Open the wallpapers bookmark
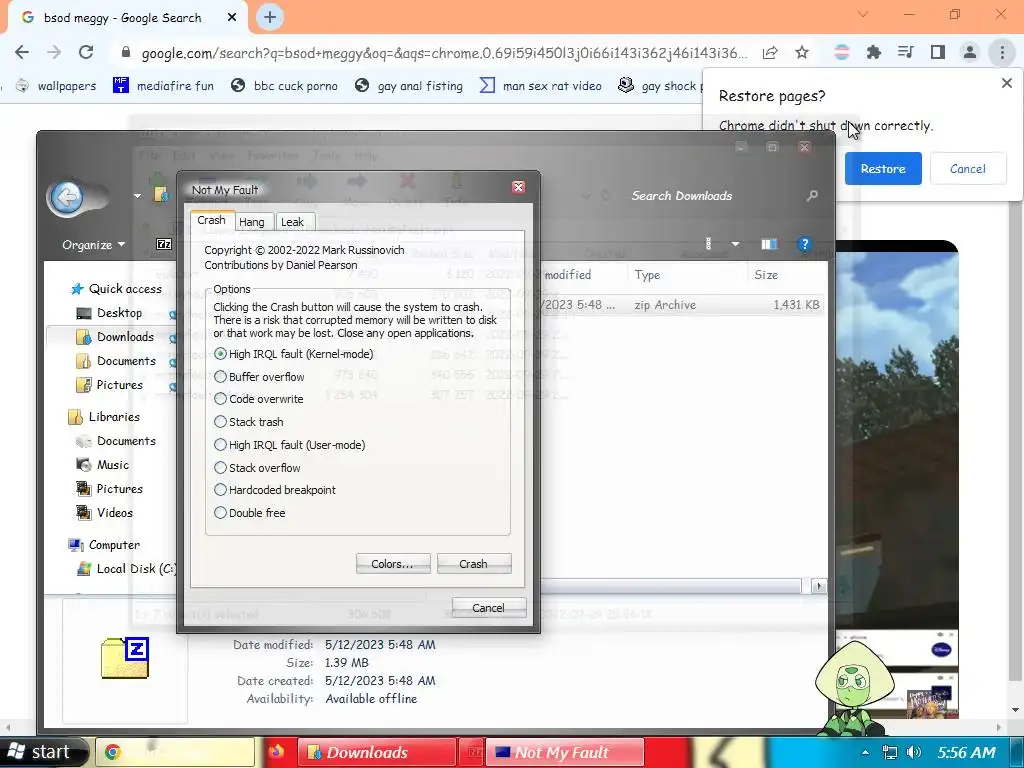 tap(56, 86)
